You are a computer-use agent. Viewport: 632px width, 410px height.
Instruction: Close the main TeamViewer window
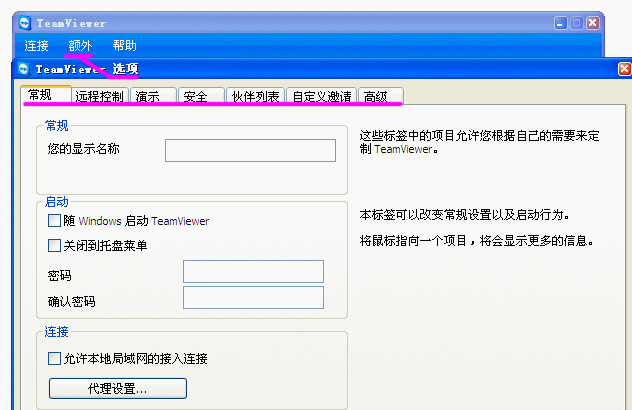pyautogui.click(x=592, y=23)
